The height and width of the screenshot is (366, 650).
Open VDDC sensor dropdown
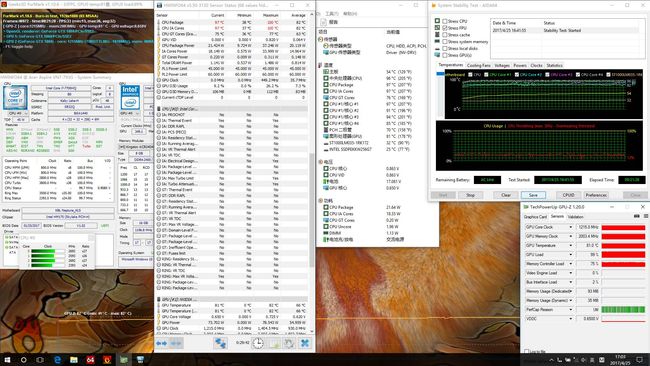(x=570, y=319)
